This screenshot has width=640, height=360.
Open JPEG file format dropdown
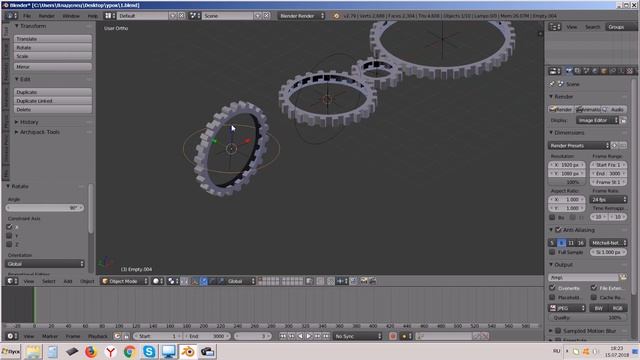(x=567, y=308)
